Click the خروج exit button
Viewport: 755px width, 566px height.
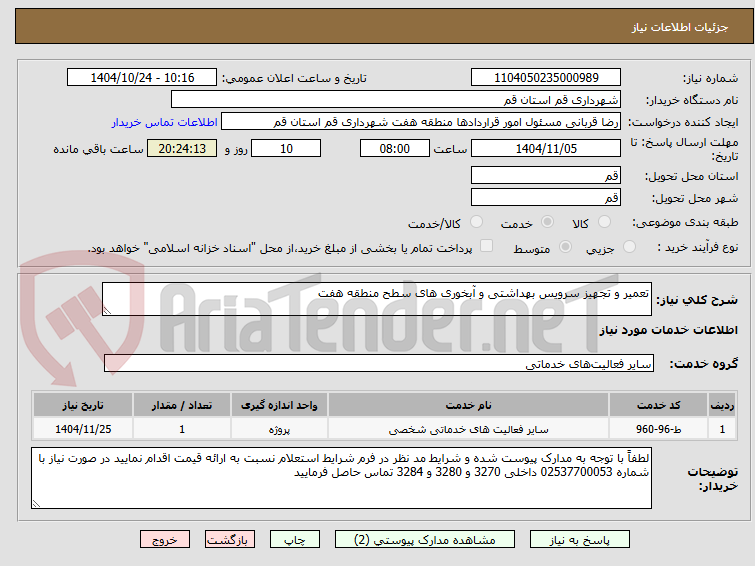click(x=165, y=540)
